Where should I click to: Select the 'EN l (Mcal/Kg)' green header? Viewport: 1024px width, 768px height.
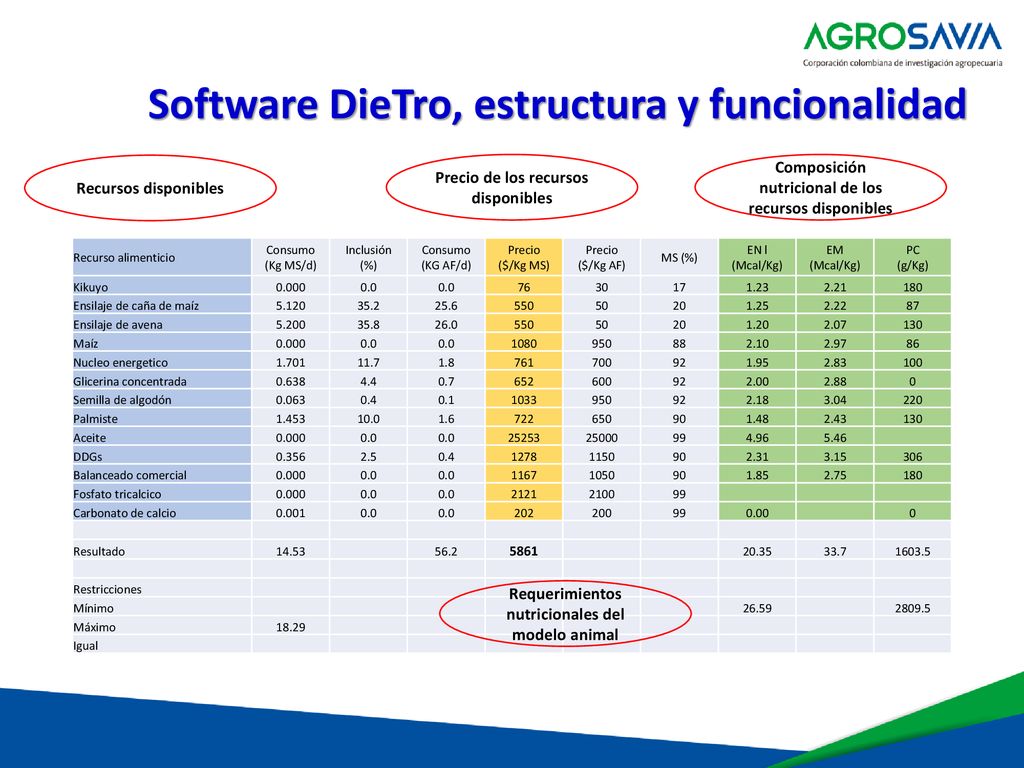click(x=757, y=257)
